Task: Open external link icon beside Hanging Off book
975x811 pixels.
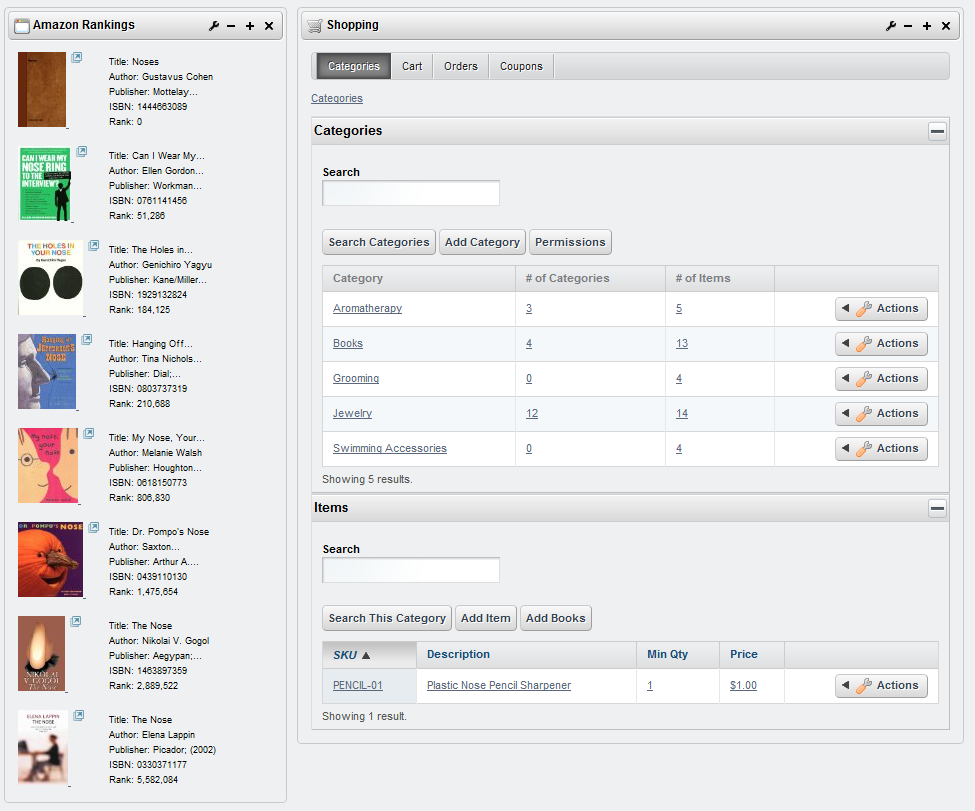Action: [x=86, y=339]
